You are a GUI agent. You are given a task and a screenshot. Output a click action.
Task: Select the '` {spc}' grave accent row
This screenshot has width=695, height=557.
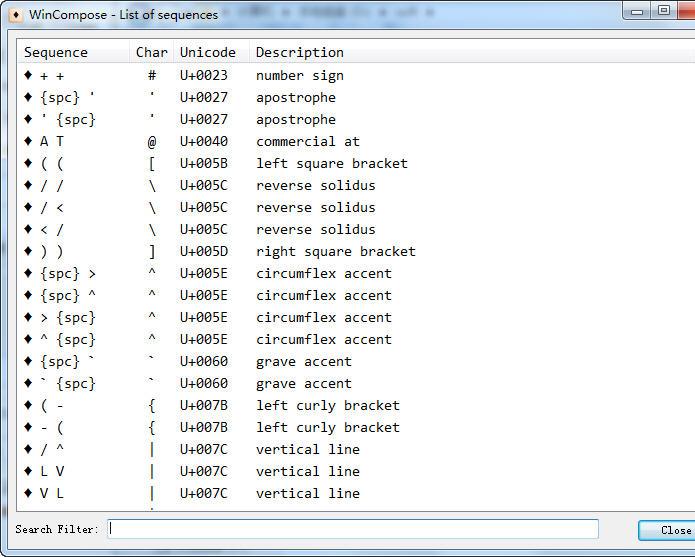356,383
